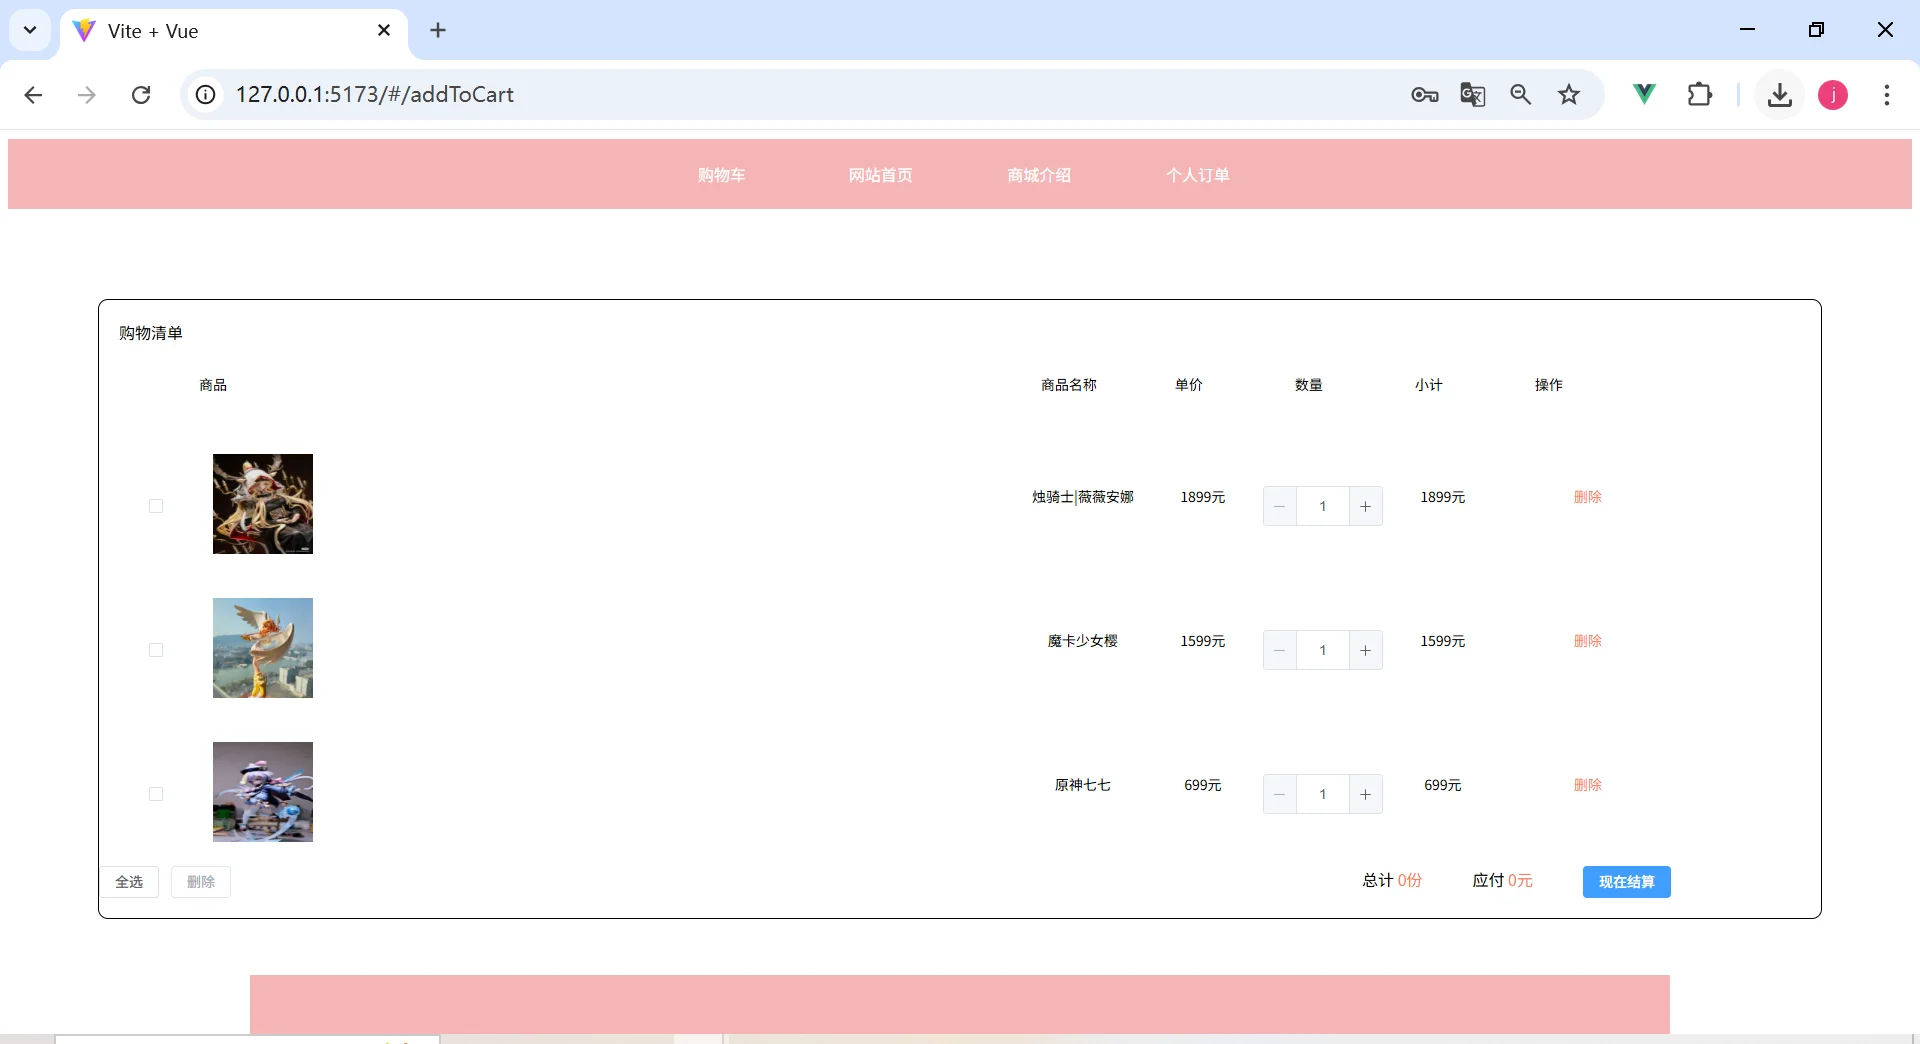Click the 单价 column header
Screen dimensions: 1920x1044
1189,385
